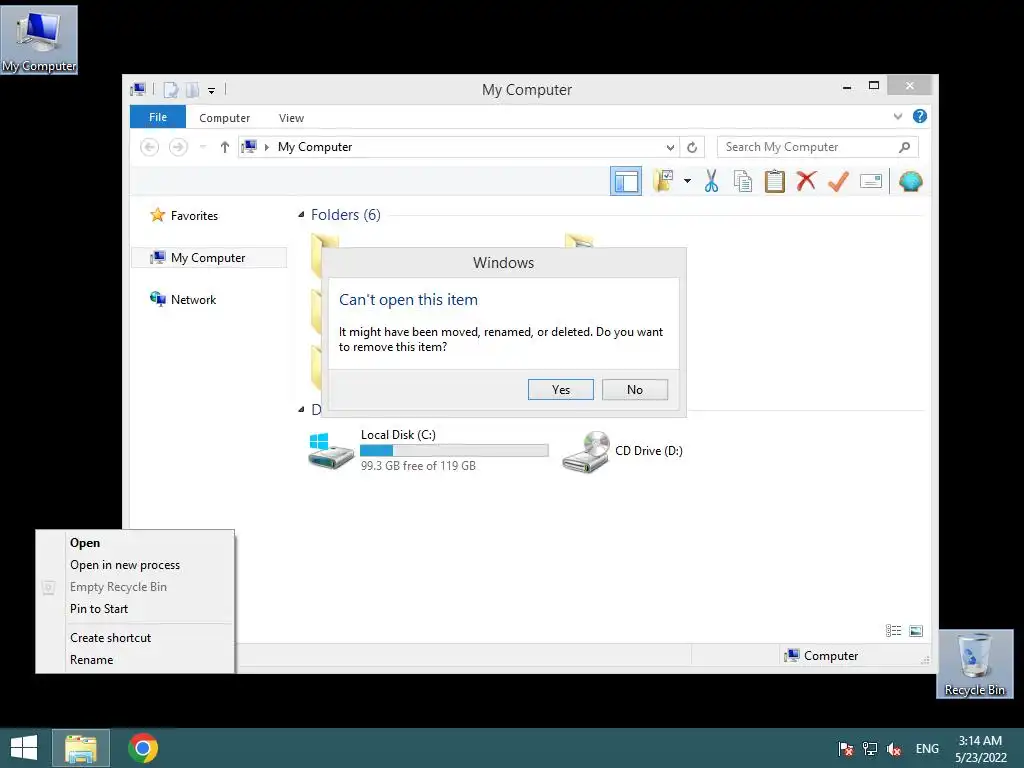1024x768 pixels.
Task: Launch Google Chrome from taskbar
Action: [143, 748]
